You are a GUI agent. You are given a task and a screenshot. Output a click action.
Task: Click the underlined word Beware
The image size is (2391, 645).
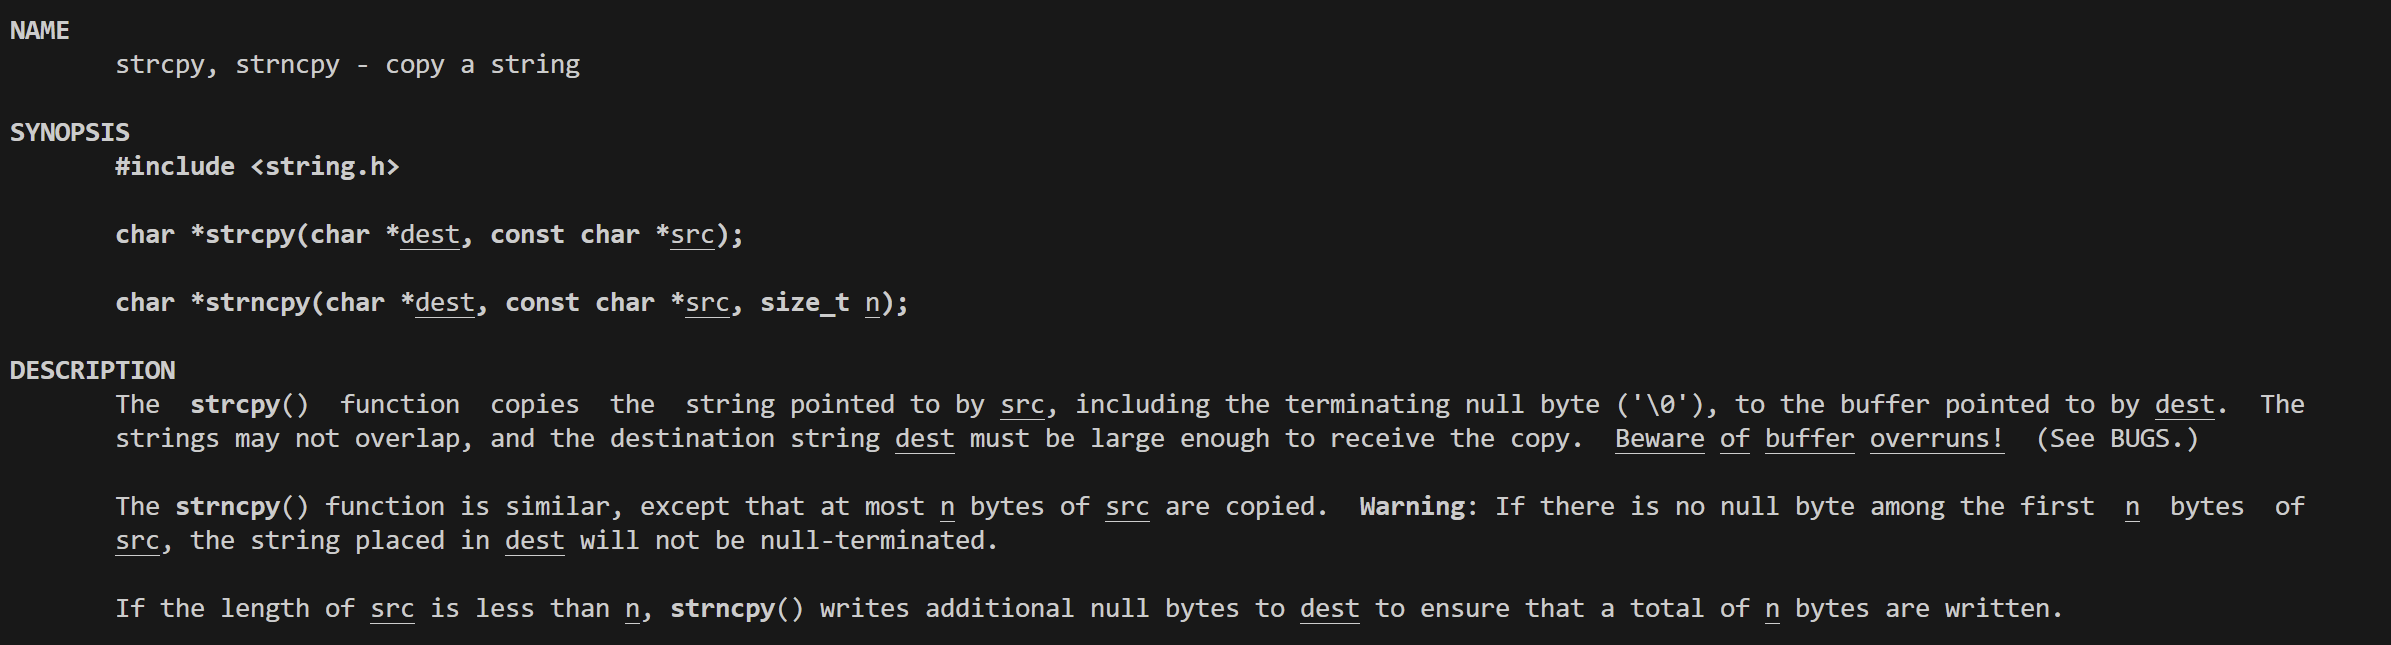tap(1660, 439)
